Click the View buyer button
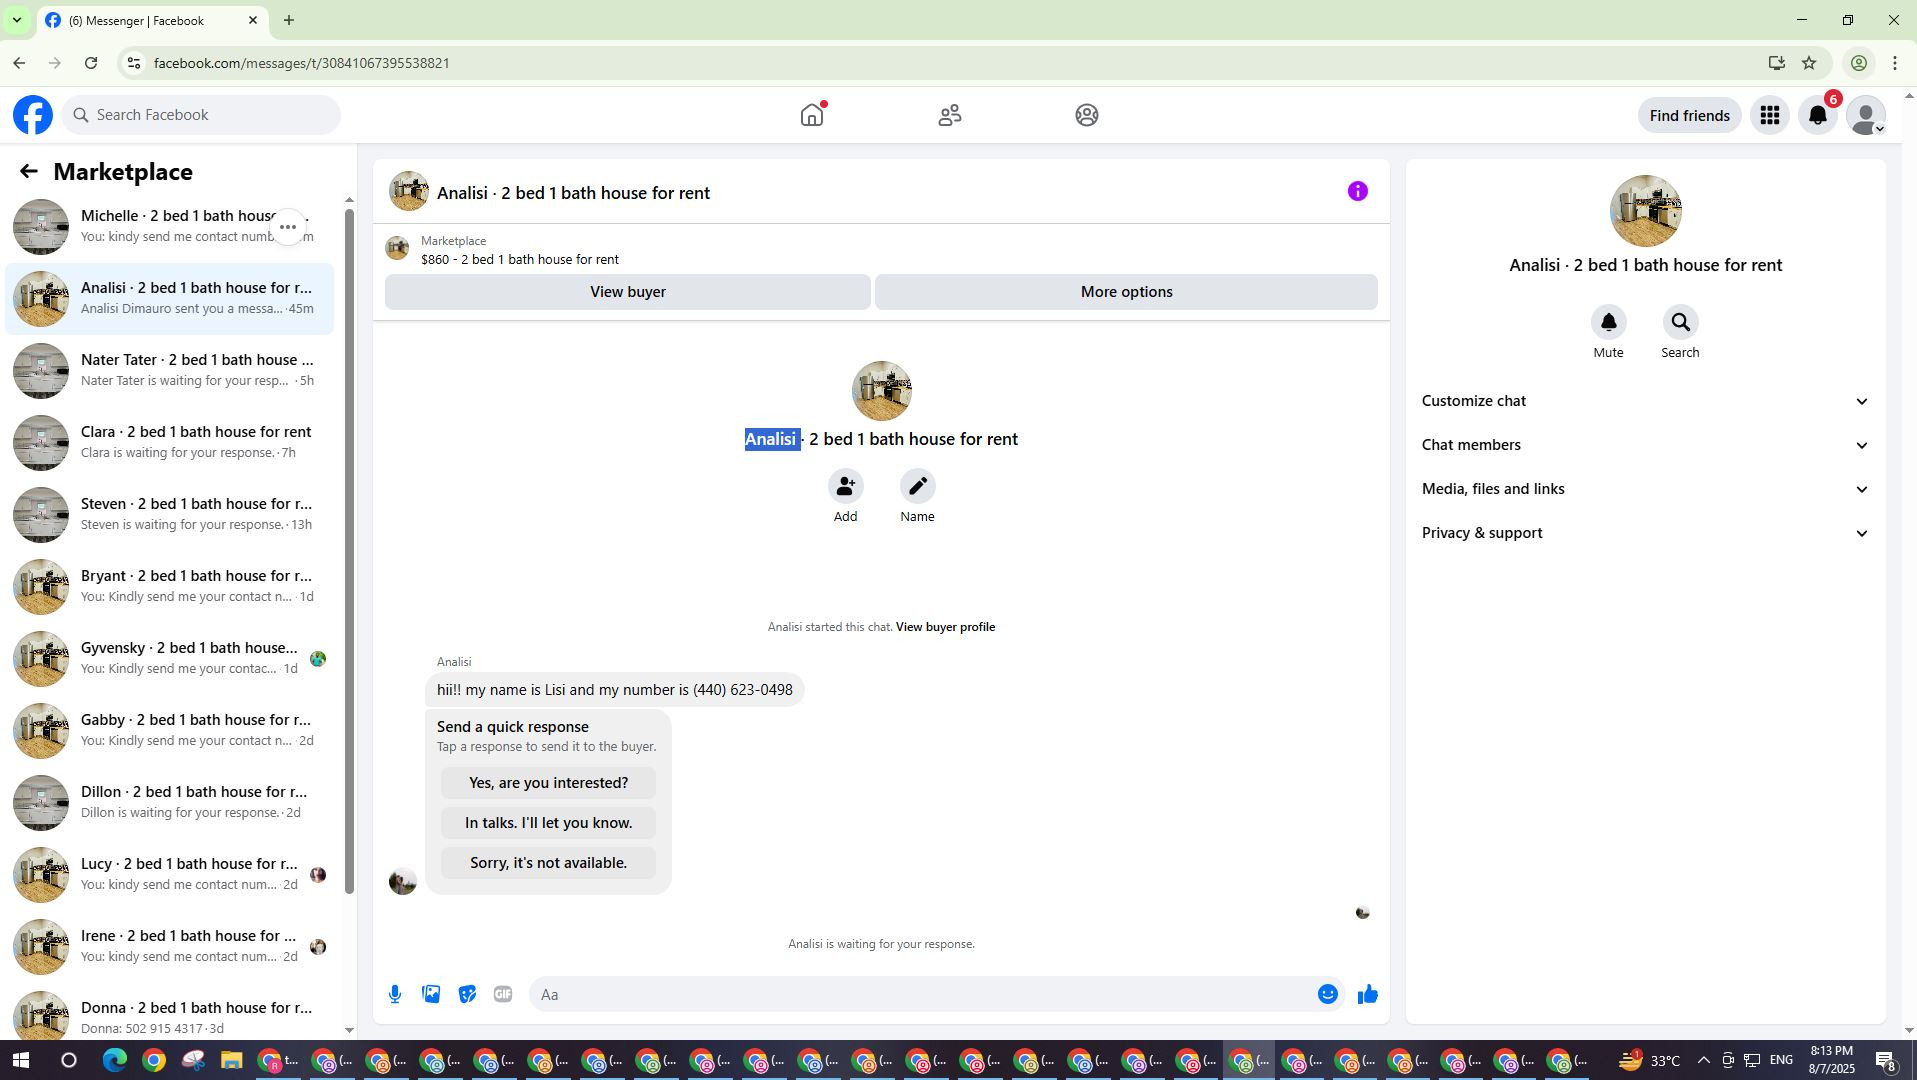 628,292
